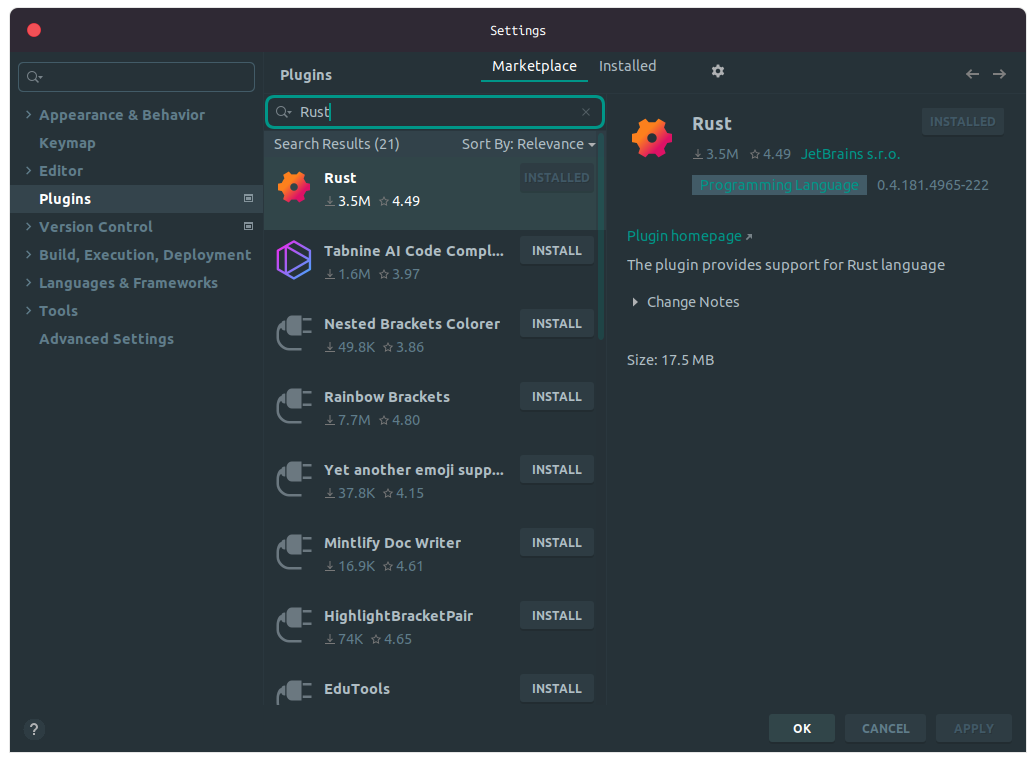
Task: Install the EduTools plugin
Action: 556,689
